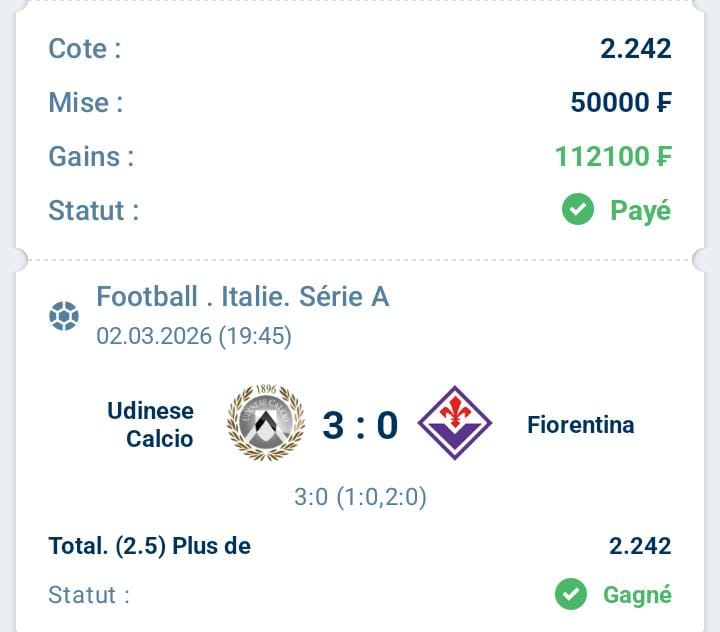720x632 pixels.
Task: Open the Football Italie Série A league link
Action: tap(242, 297)
